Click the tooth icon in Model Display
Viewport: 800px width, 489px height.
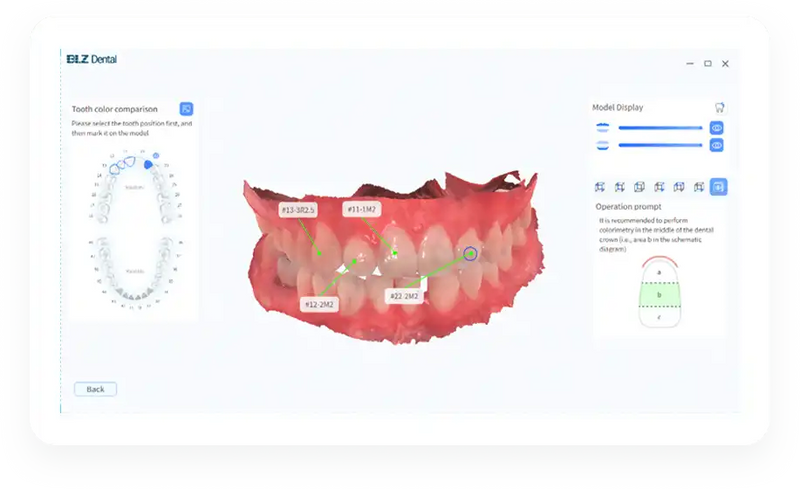(x=719, y=108)
